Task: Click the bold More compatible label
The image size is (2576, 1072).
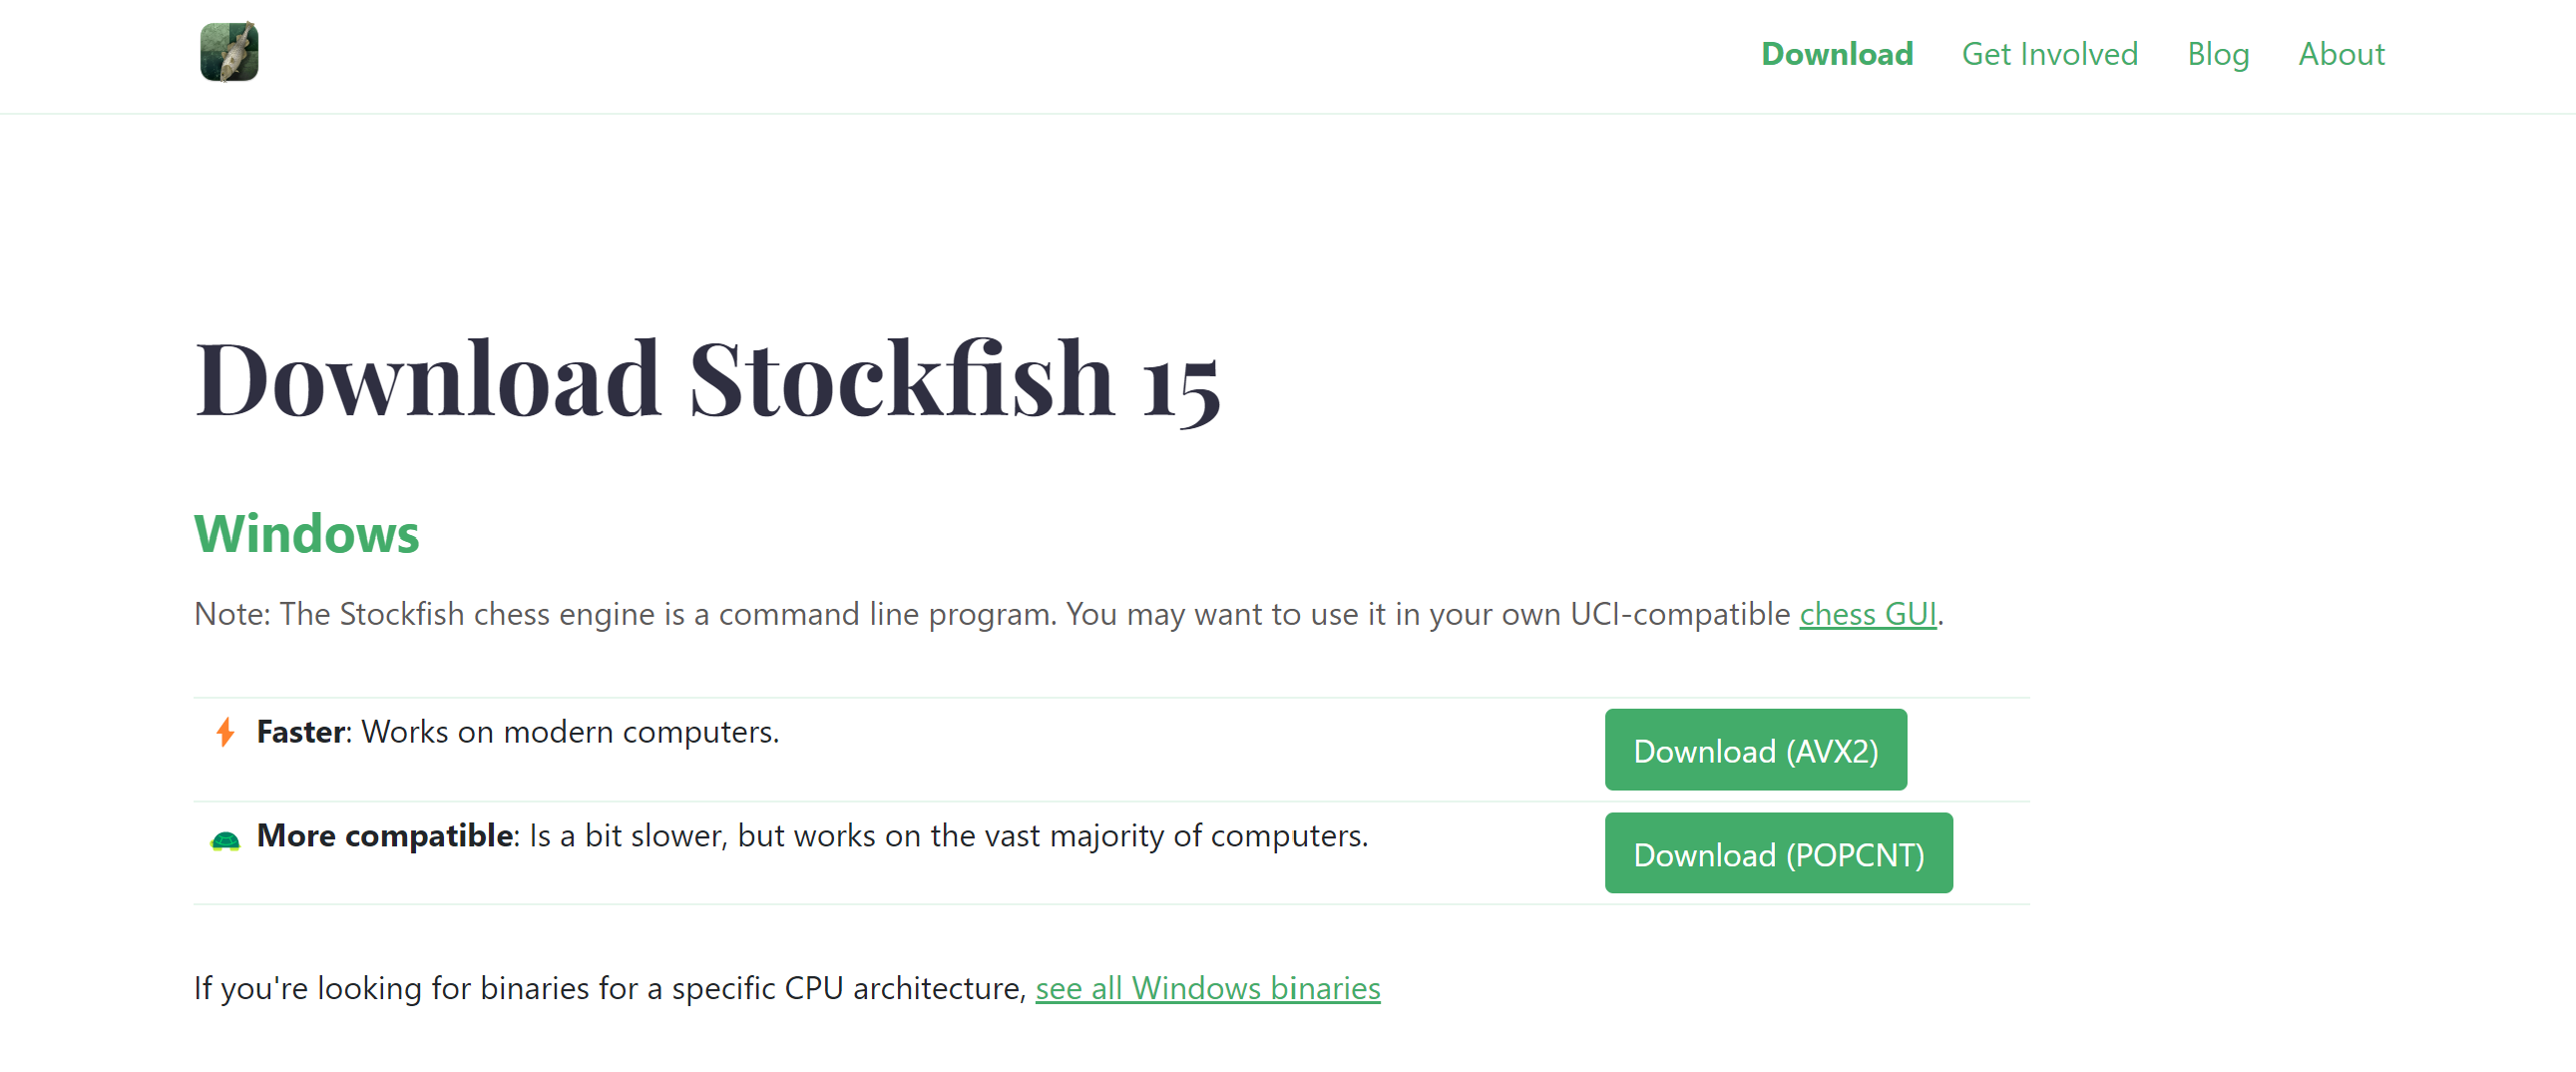Action: point(385,836)
